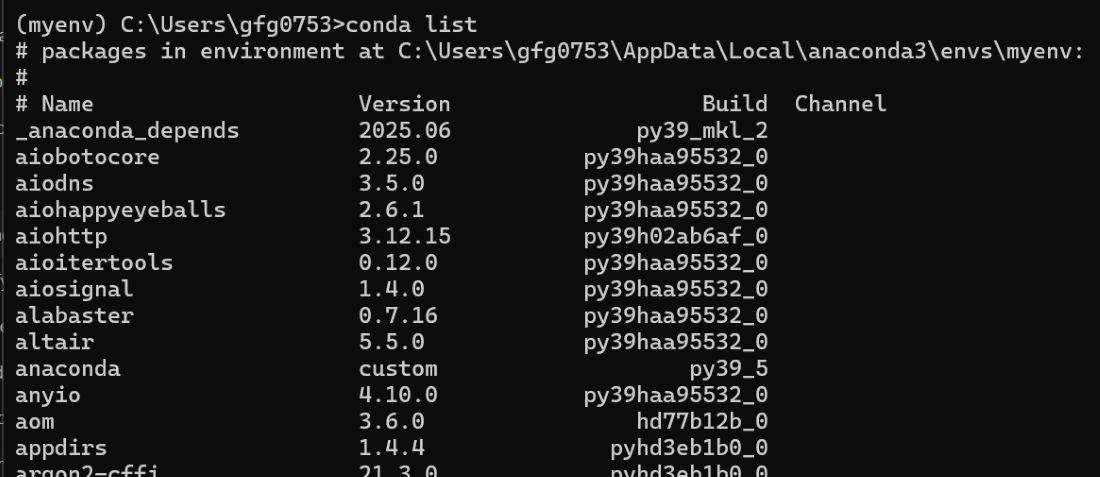Click the "Channel" column header

point(840,104)
